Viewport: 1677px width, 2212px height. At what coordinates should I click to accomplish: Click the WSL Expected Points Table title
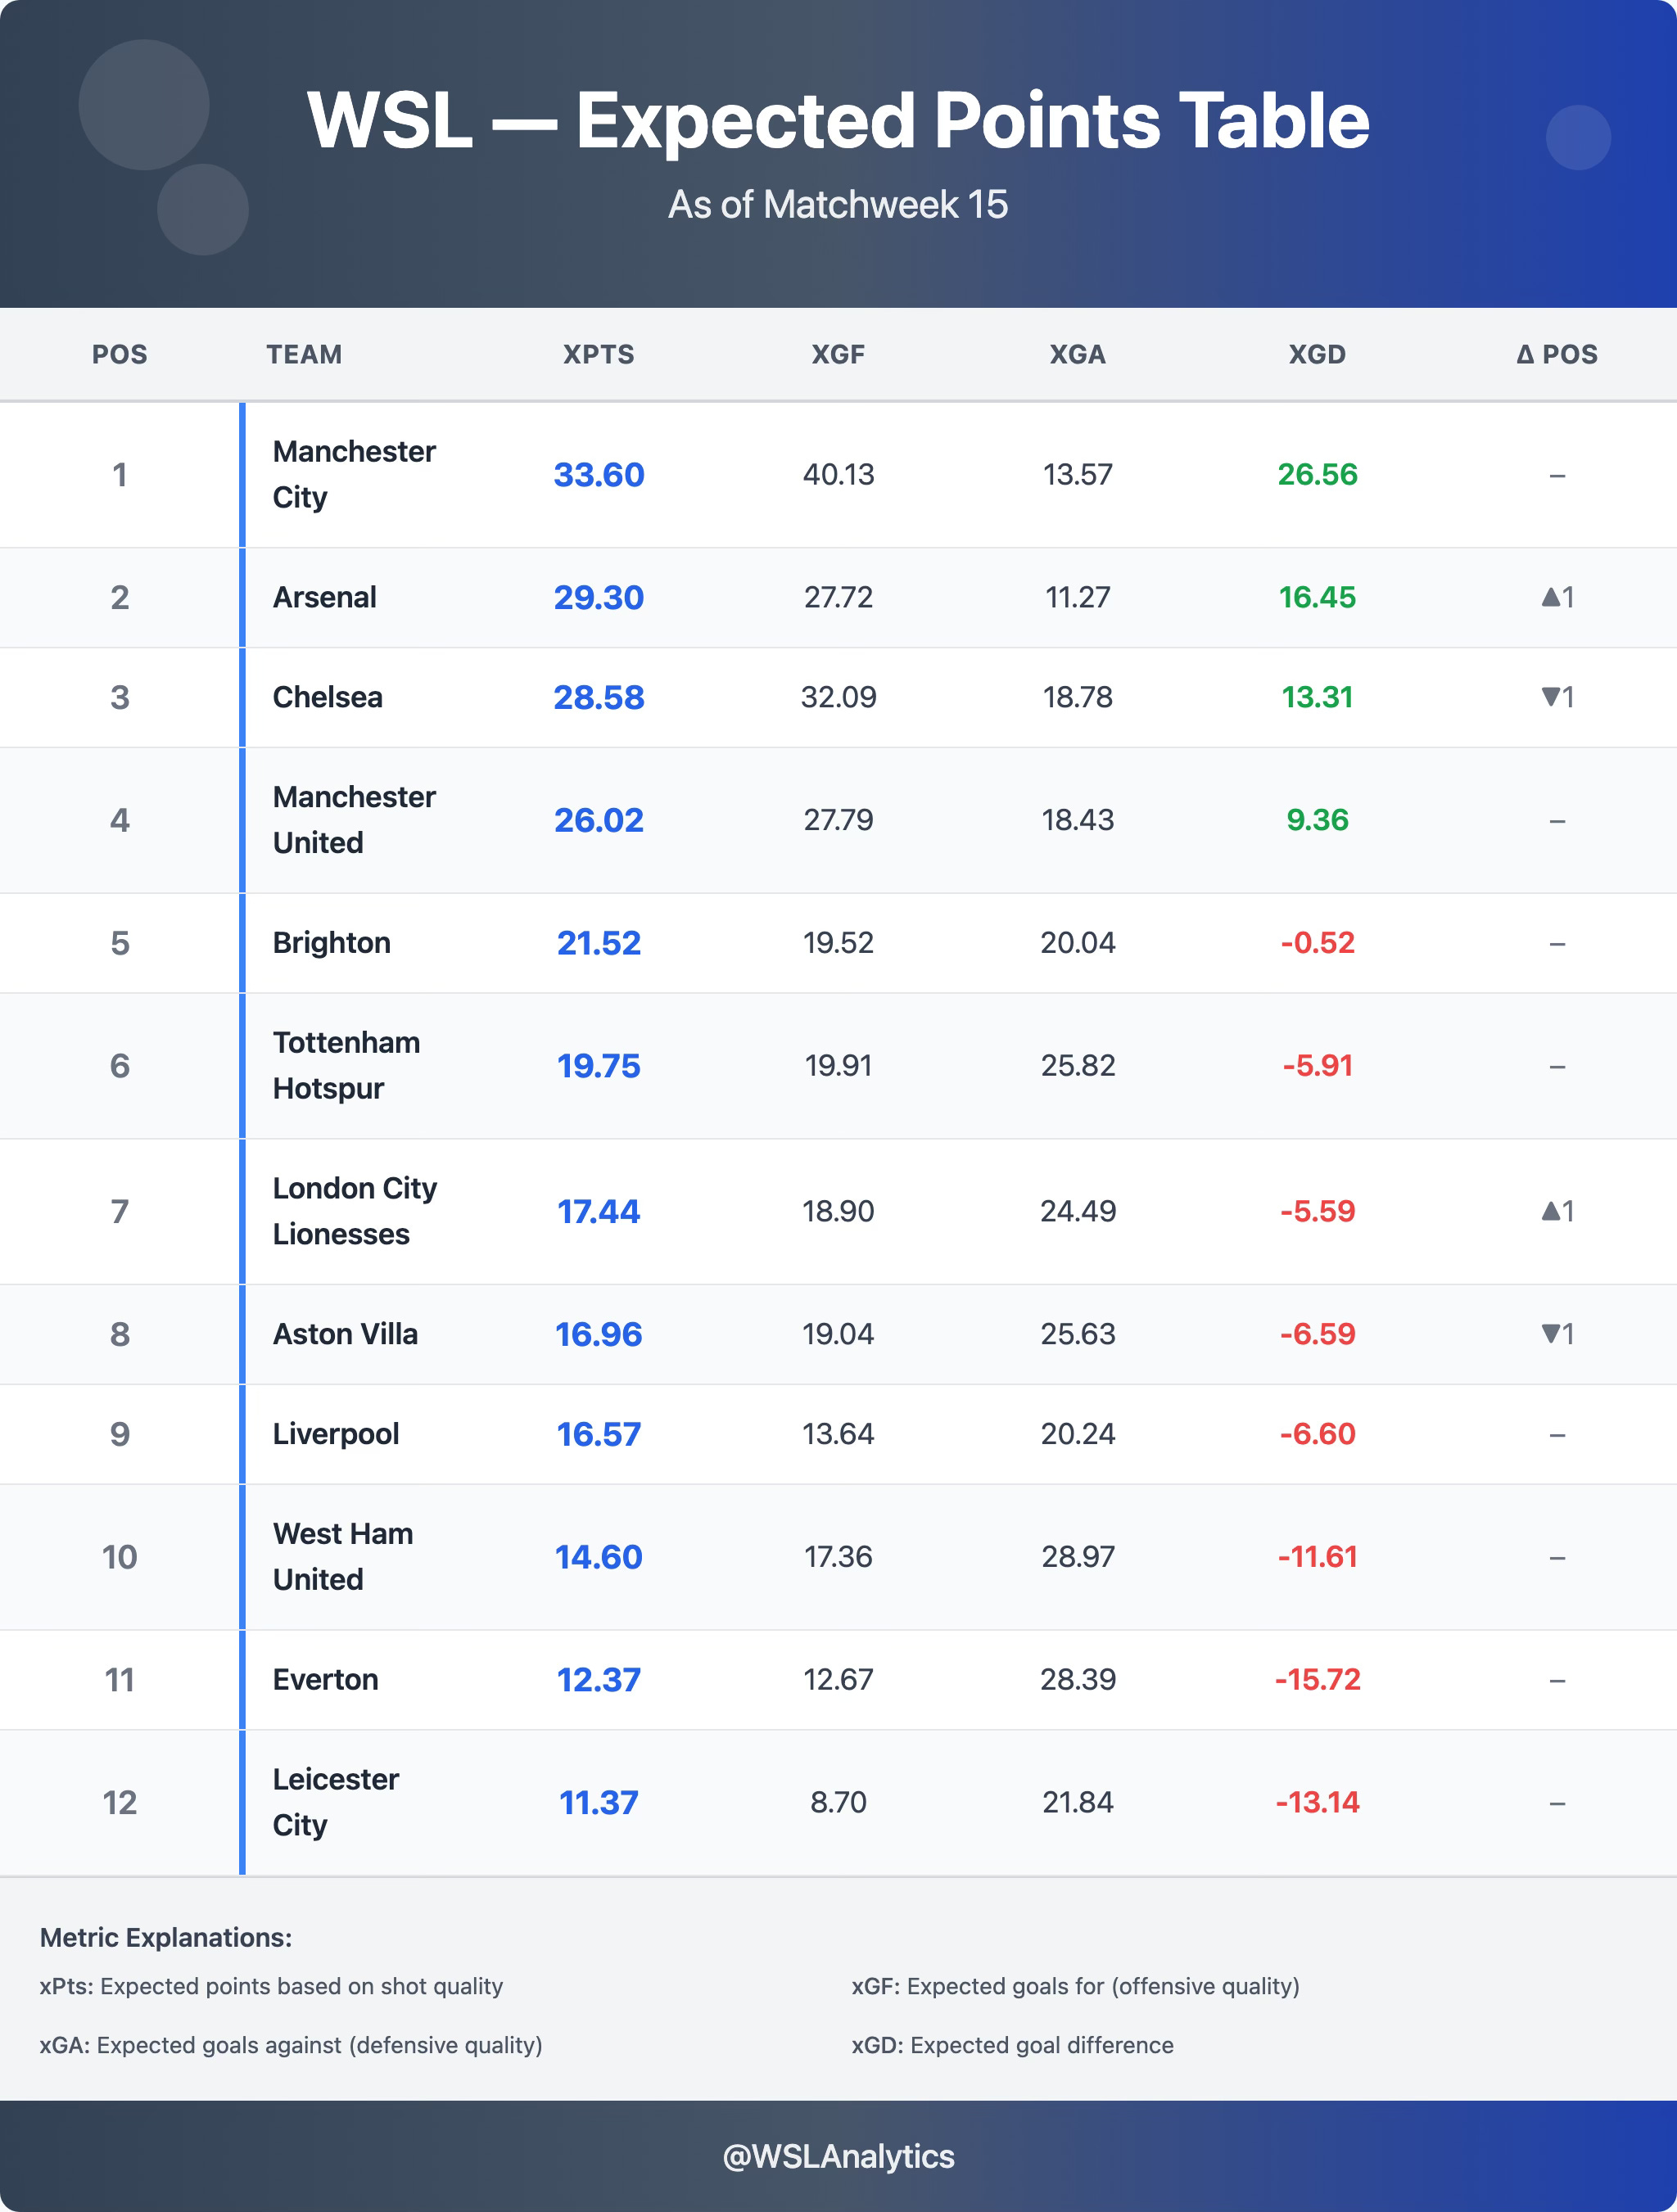[838, 120]
